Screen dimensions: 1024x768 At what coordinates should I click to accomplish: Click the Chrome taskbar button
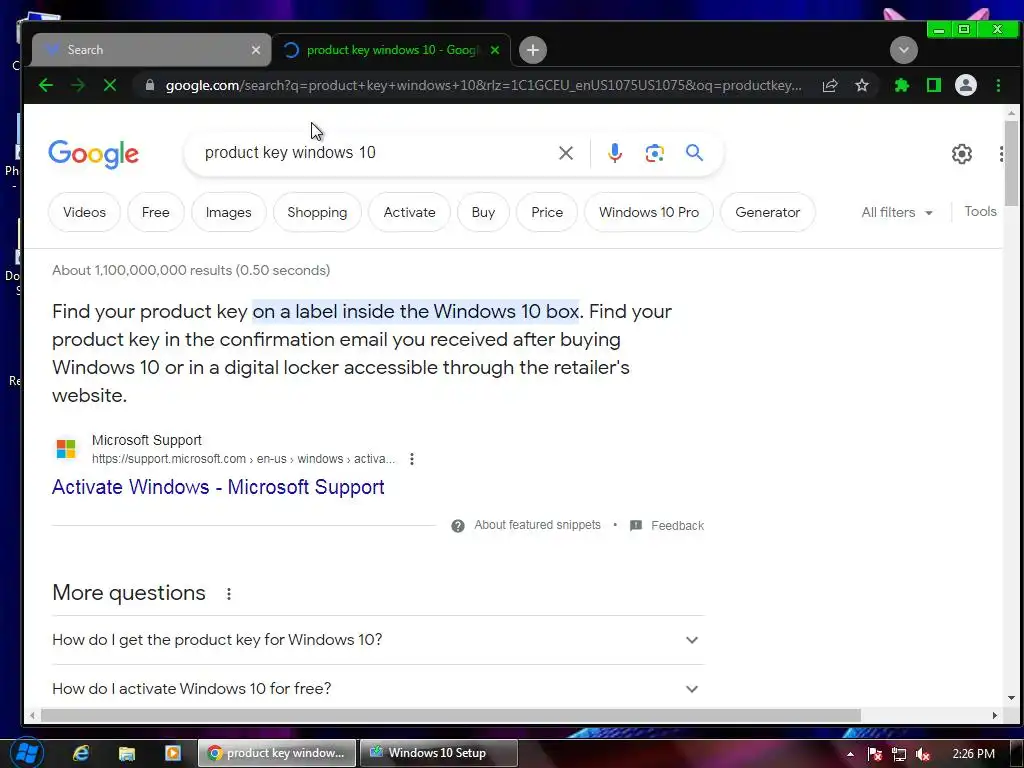point(277,753)
